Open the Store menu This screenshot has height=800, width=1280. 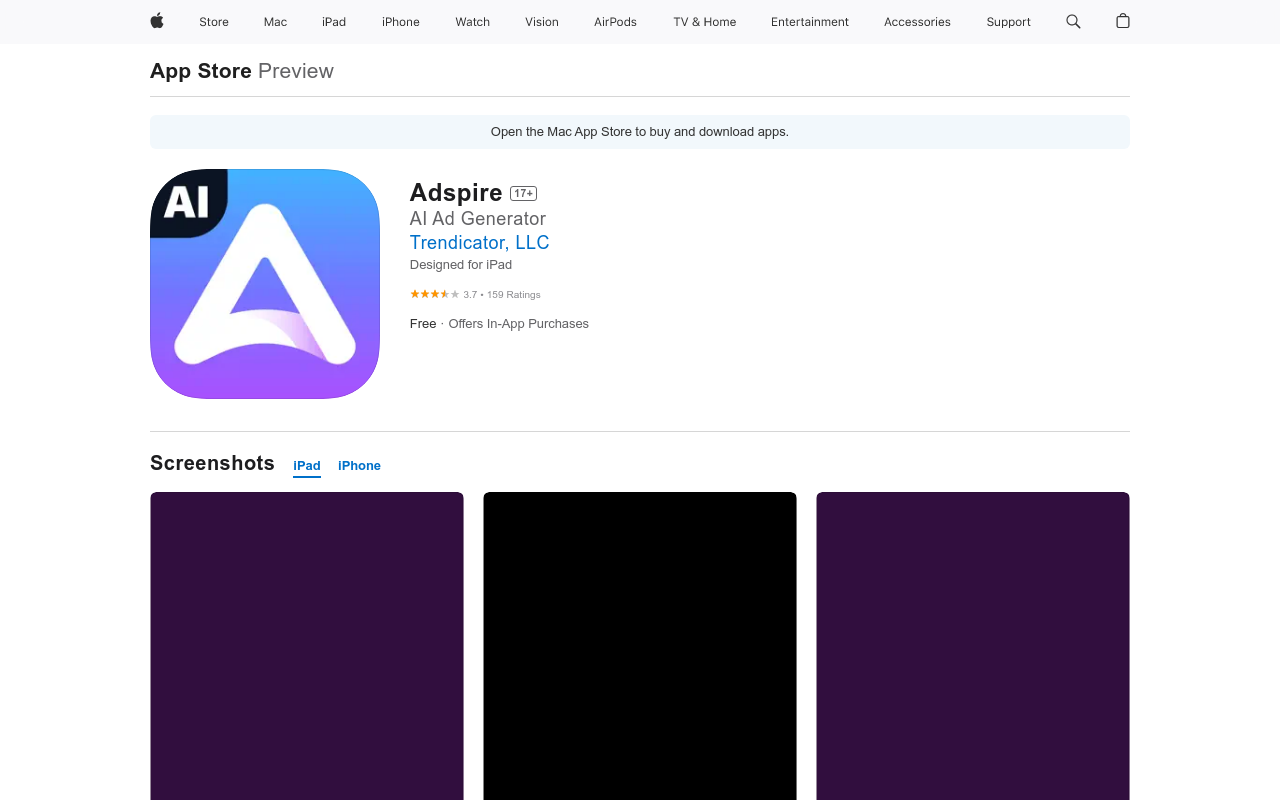(214, 22)
